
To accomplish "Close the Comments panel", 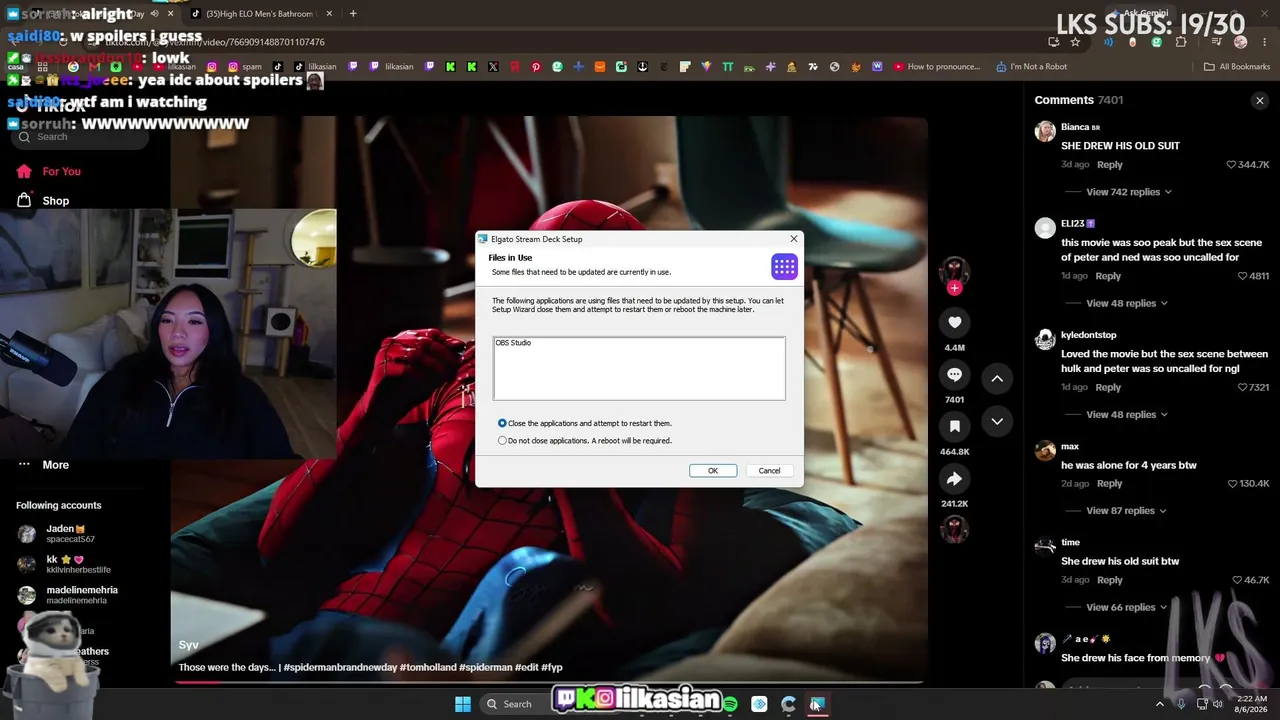I will point(1260,100).
